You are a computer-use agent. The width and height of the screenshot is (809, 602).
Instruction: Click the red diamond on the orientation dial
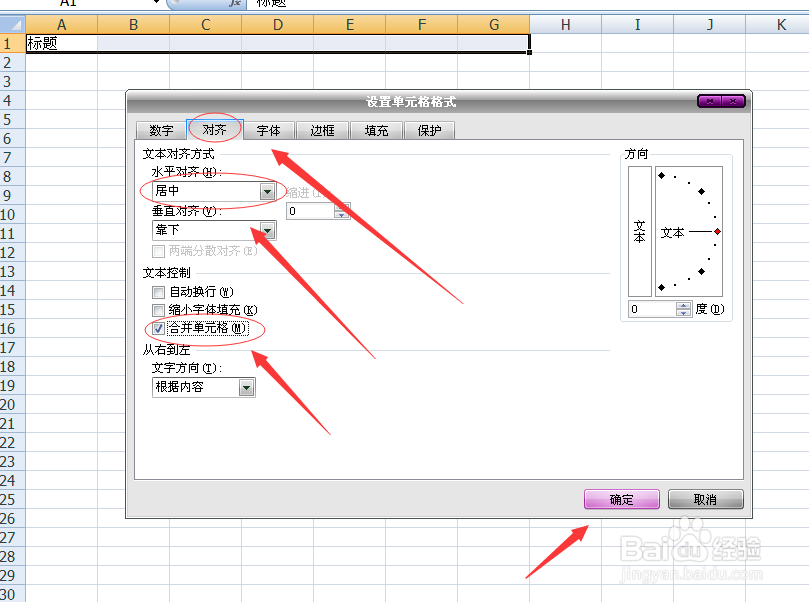pos(717,232)
